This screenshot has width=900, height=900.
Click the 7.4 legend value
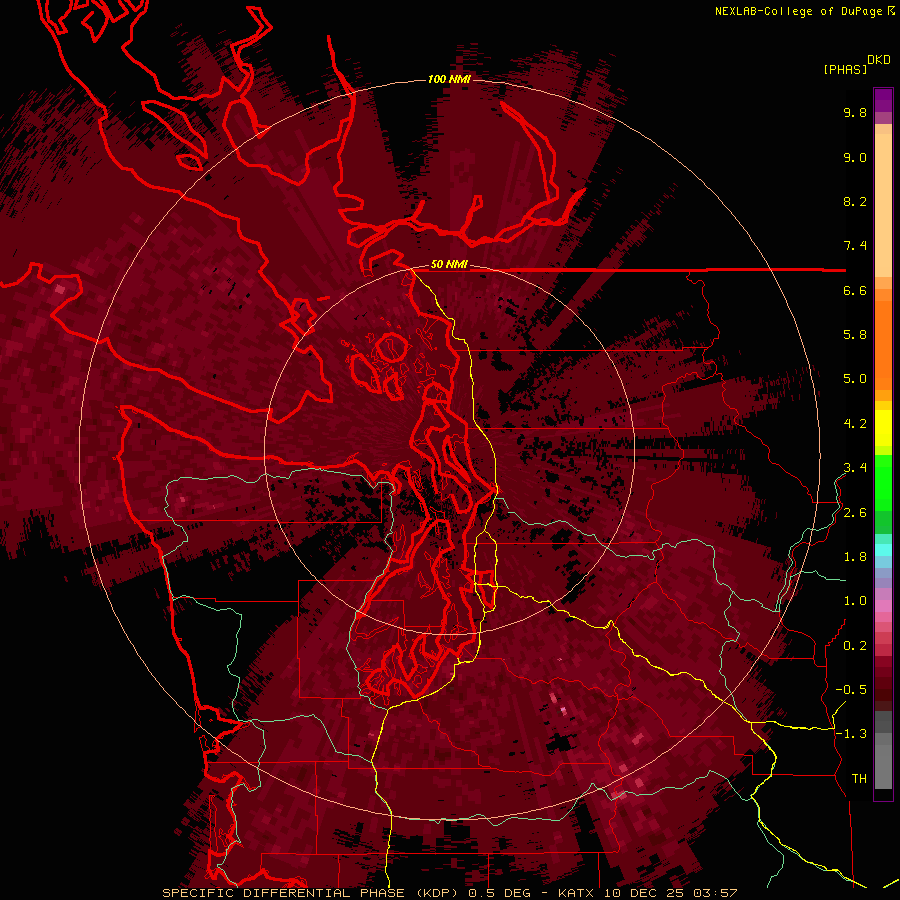click(x=855, y=246)
